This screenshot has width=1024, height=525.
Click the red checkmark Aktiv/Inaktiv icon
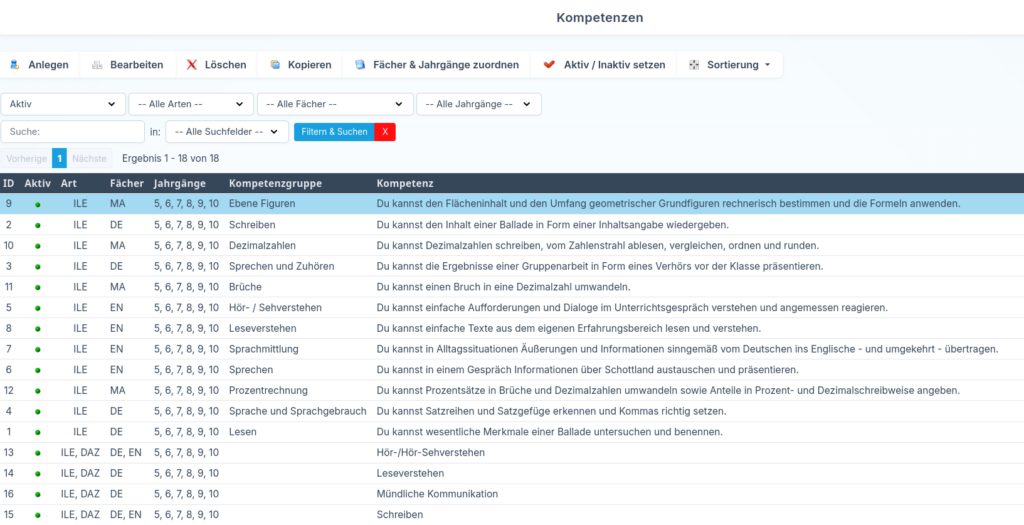[x=549, y=65]
